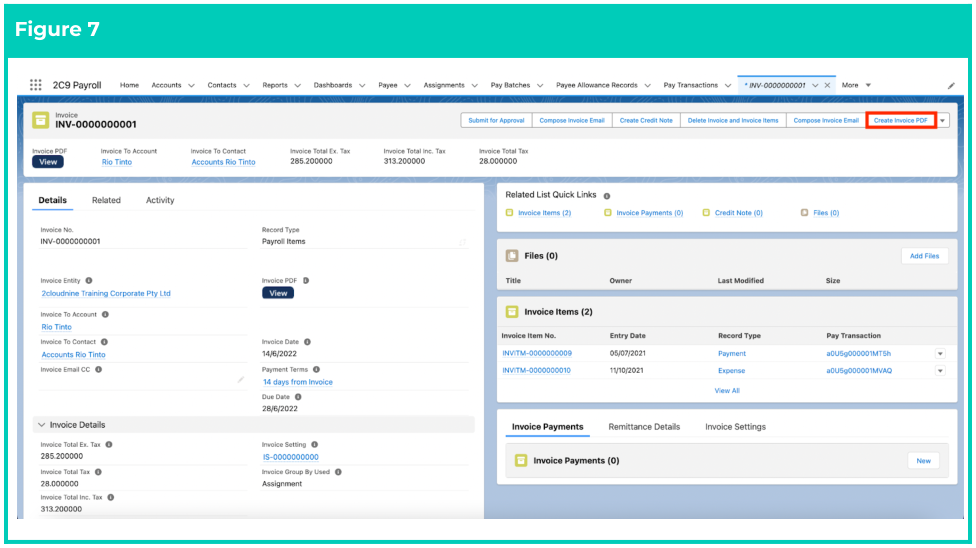Click Create Credit Note button
976x548 pixels.
coord(646,121)
